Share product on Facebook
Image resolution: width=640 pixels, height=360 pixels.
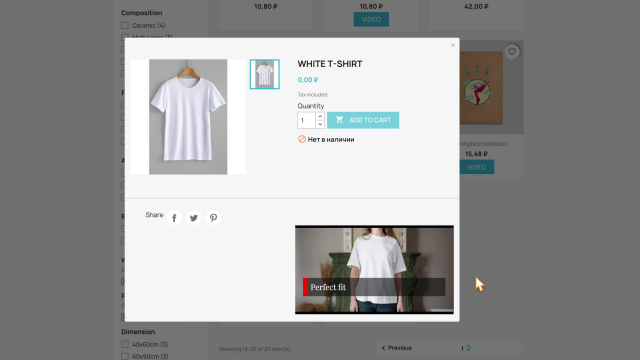pos(174,218)
